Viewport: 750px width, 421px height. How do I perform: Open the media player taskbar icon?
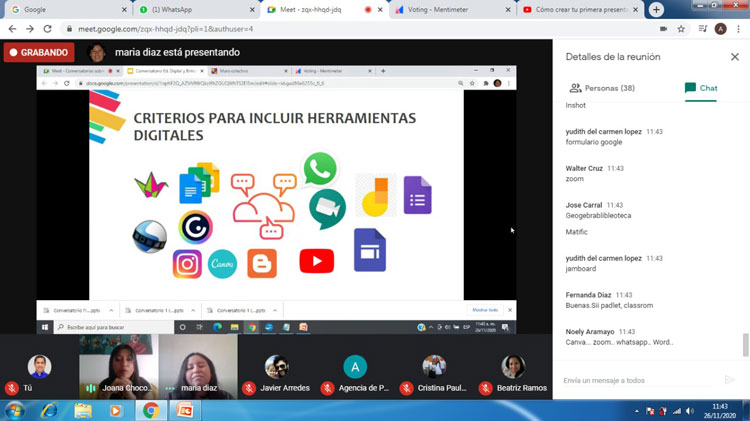point(115,411)
